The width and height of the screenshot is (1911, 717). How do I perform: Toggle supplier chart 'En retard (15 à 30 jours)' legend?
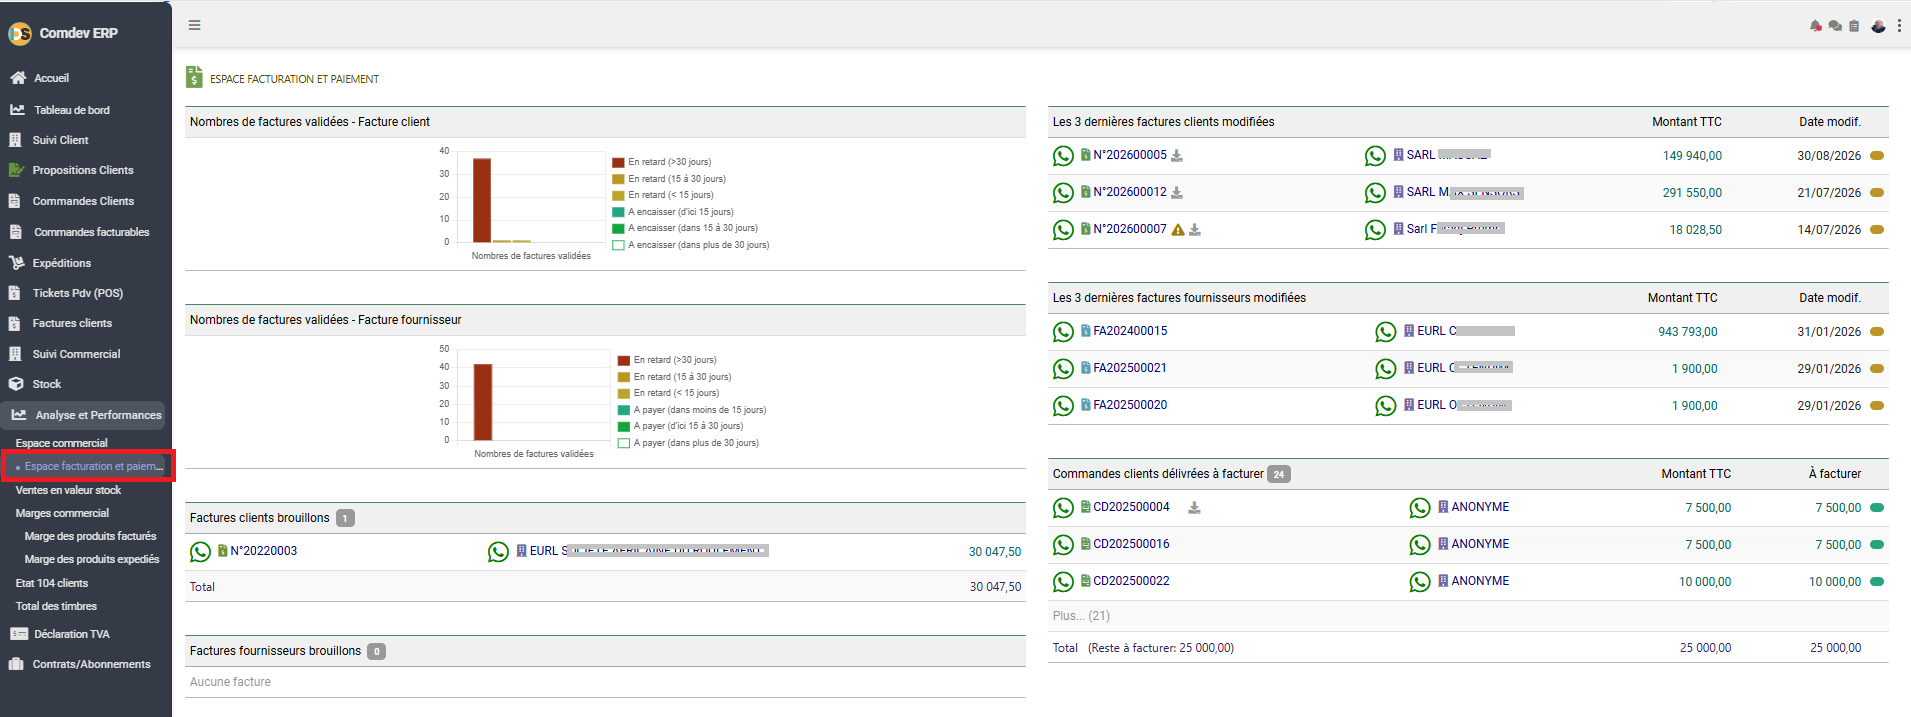tap(674, 377)
